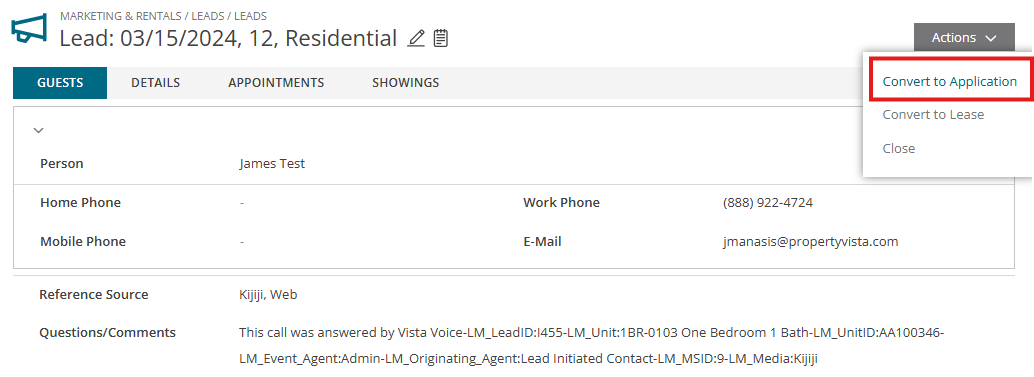Click the person name James Test
Image resolution: width=1034 pixels, height=377 pixels.
pyautogui.click(x=272, y=163)
